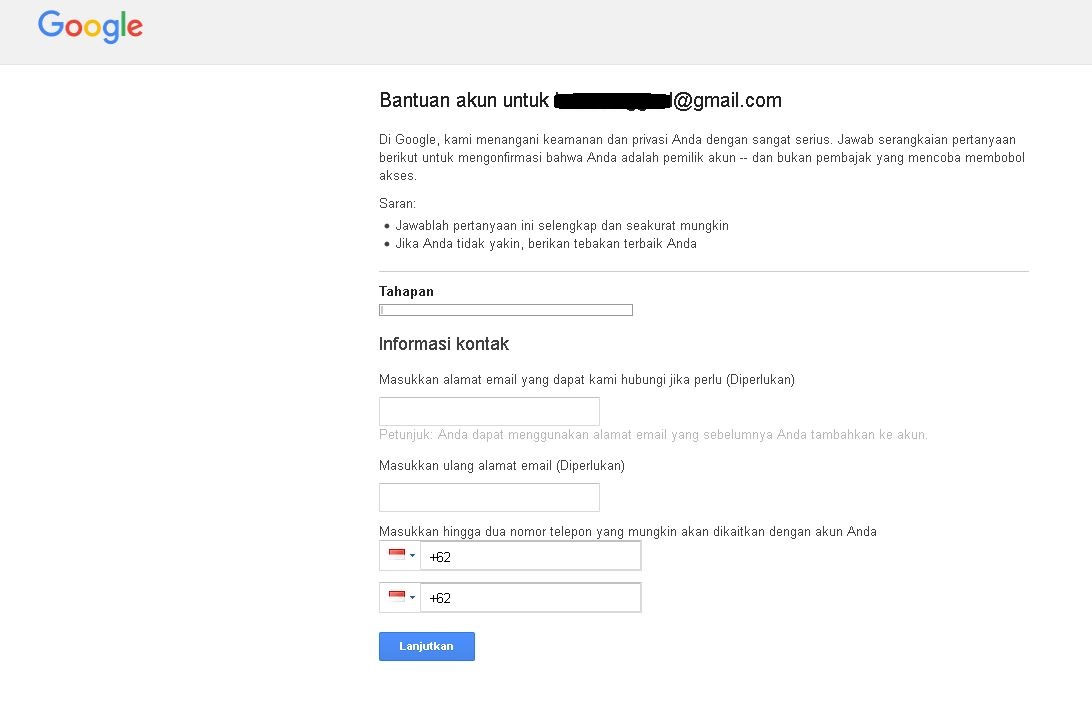Screen dimensions: 1092x712
Task: Click the "Tahapan" label
Action: tap(406, 291)
